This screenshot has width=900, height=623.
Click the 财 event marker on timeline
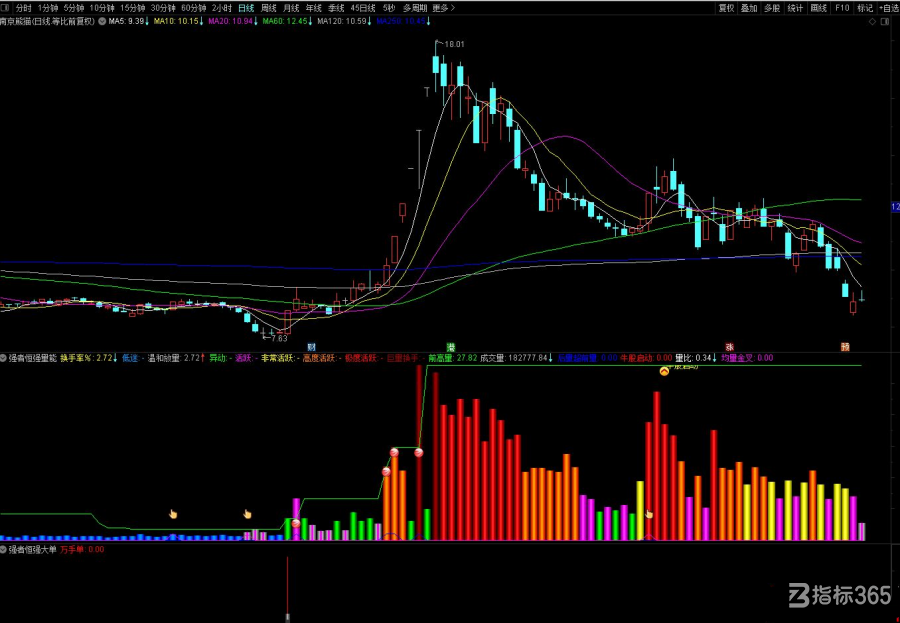312,347
